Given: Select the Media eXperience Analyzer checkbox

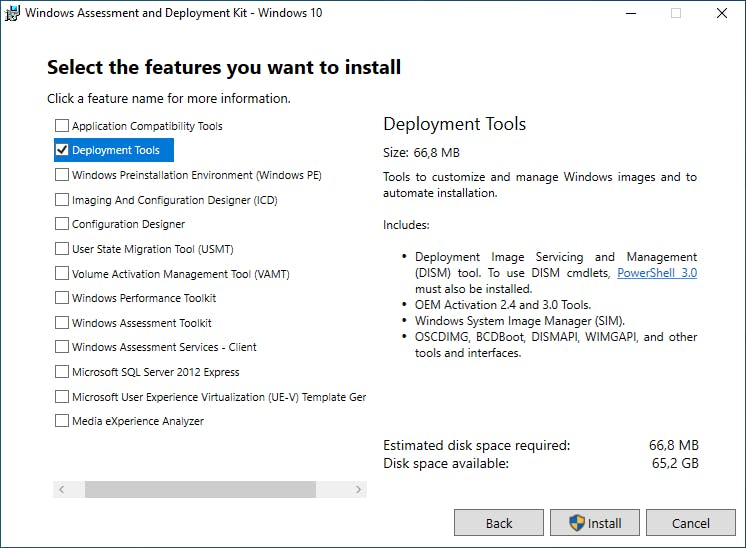Looking at the screenshot, I should (x=62, y=421).
